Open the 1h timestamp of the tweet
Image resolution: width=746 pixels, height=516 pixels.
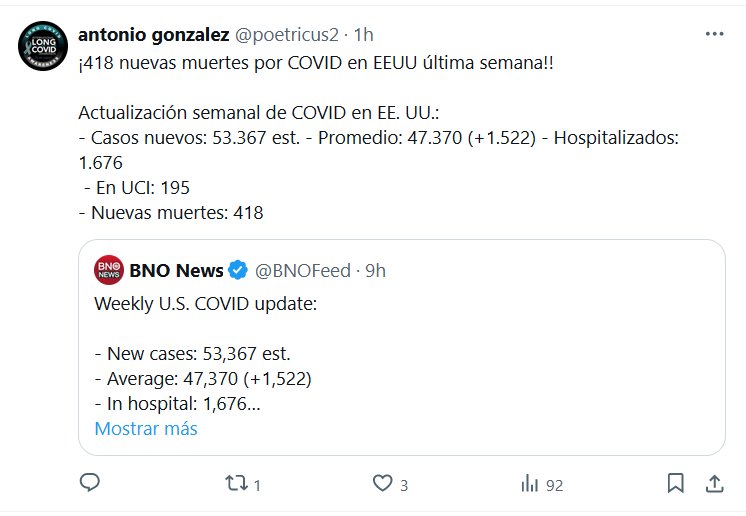[364, 34]
